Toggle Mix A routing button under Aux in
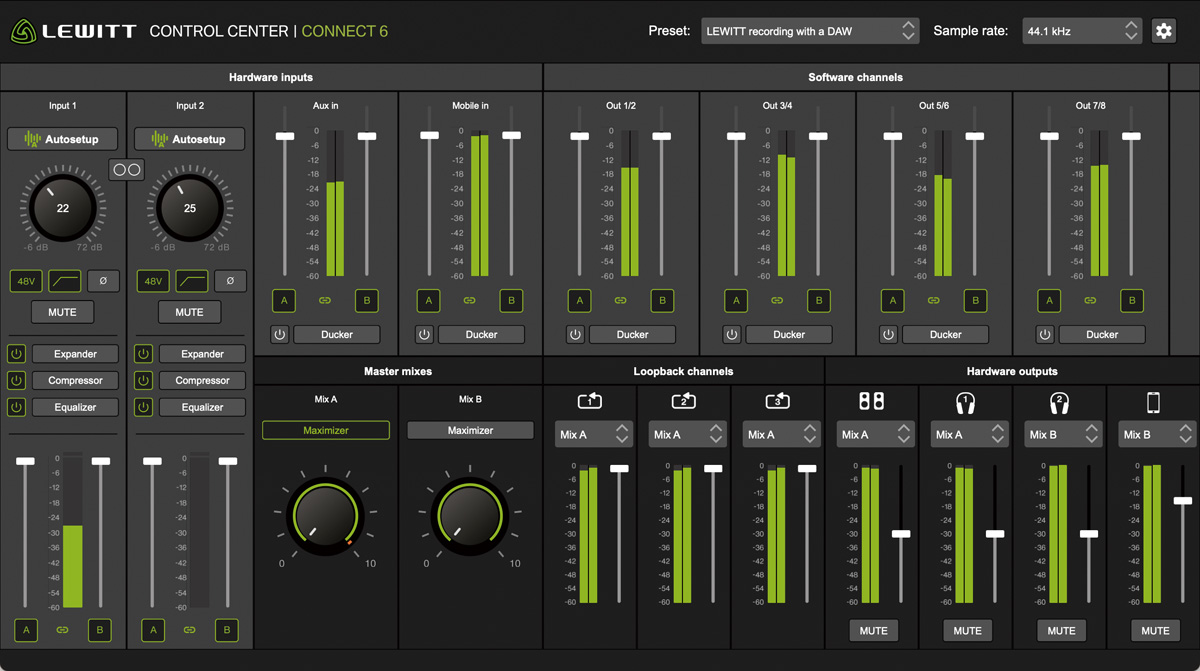Image resolution: width=1200 pixels, height=671 pixels. click(x=284, y=300)
